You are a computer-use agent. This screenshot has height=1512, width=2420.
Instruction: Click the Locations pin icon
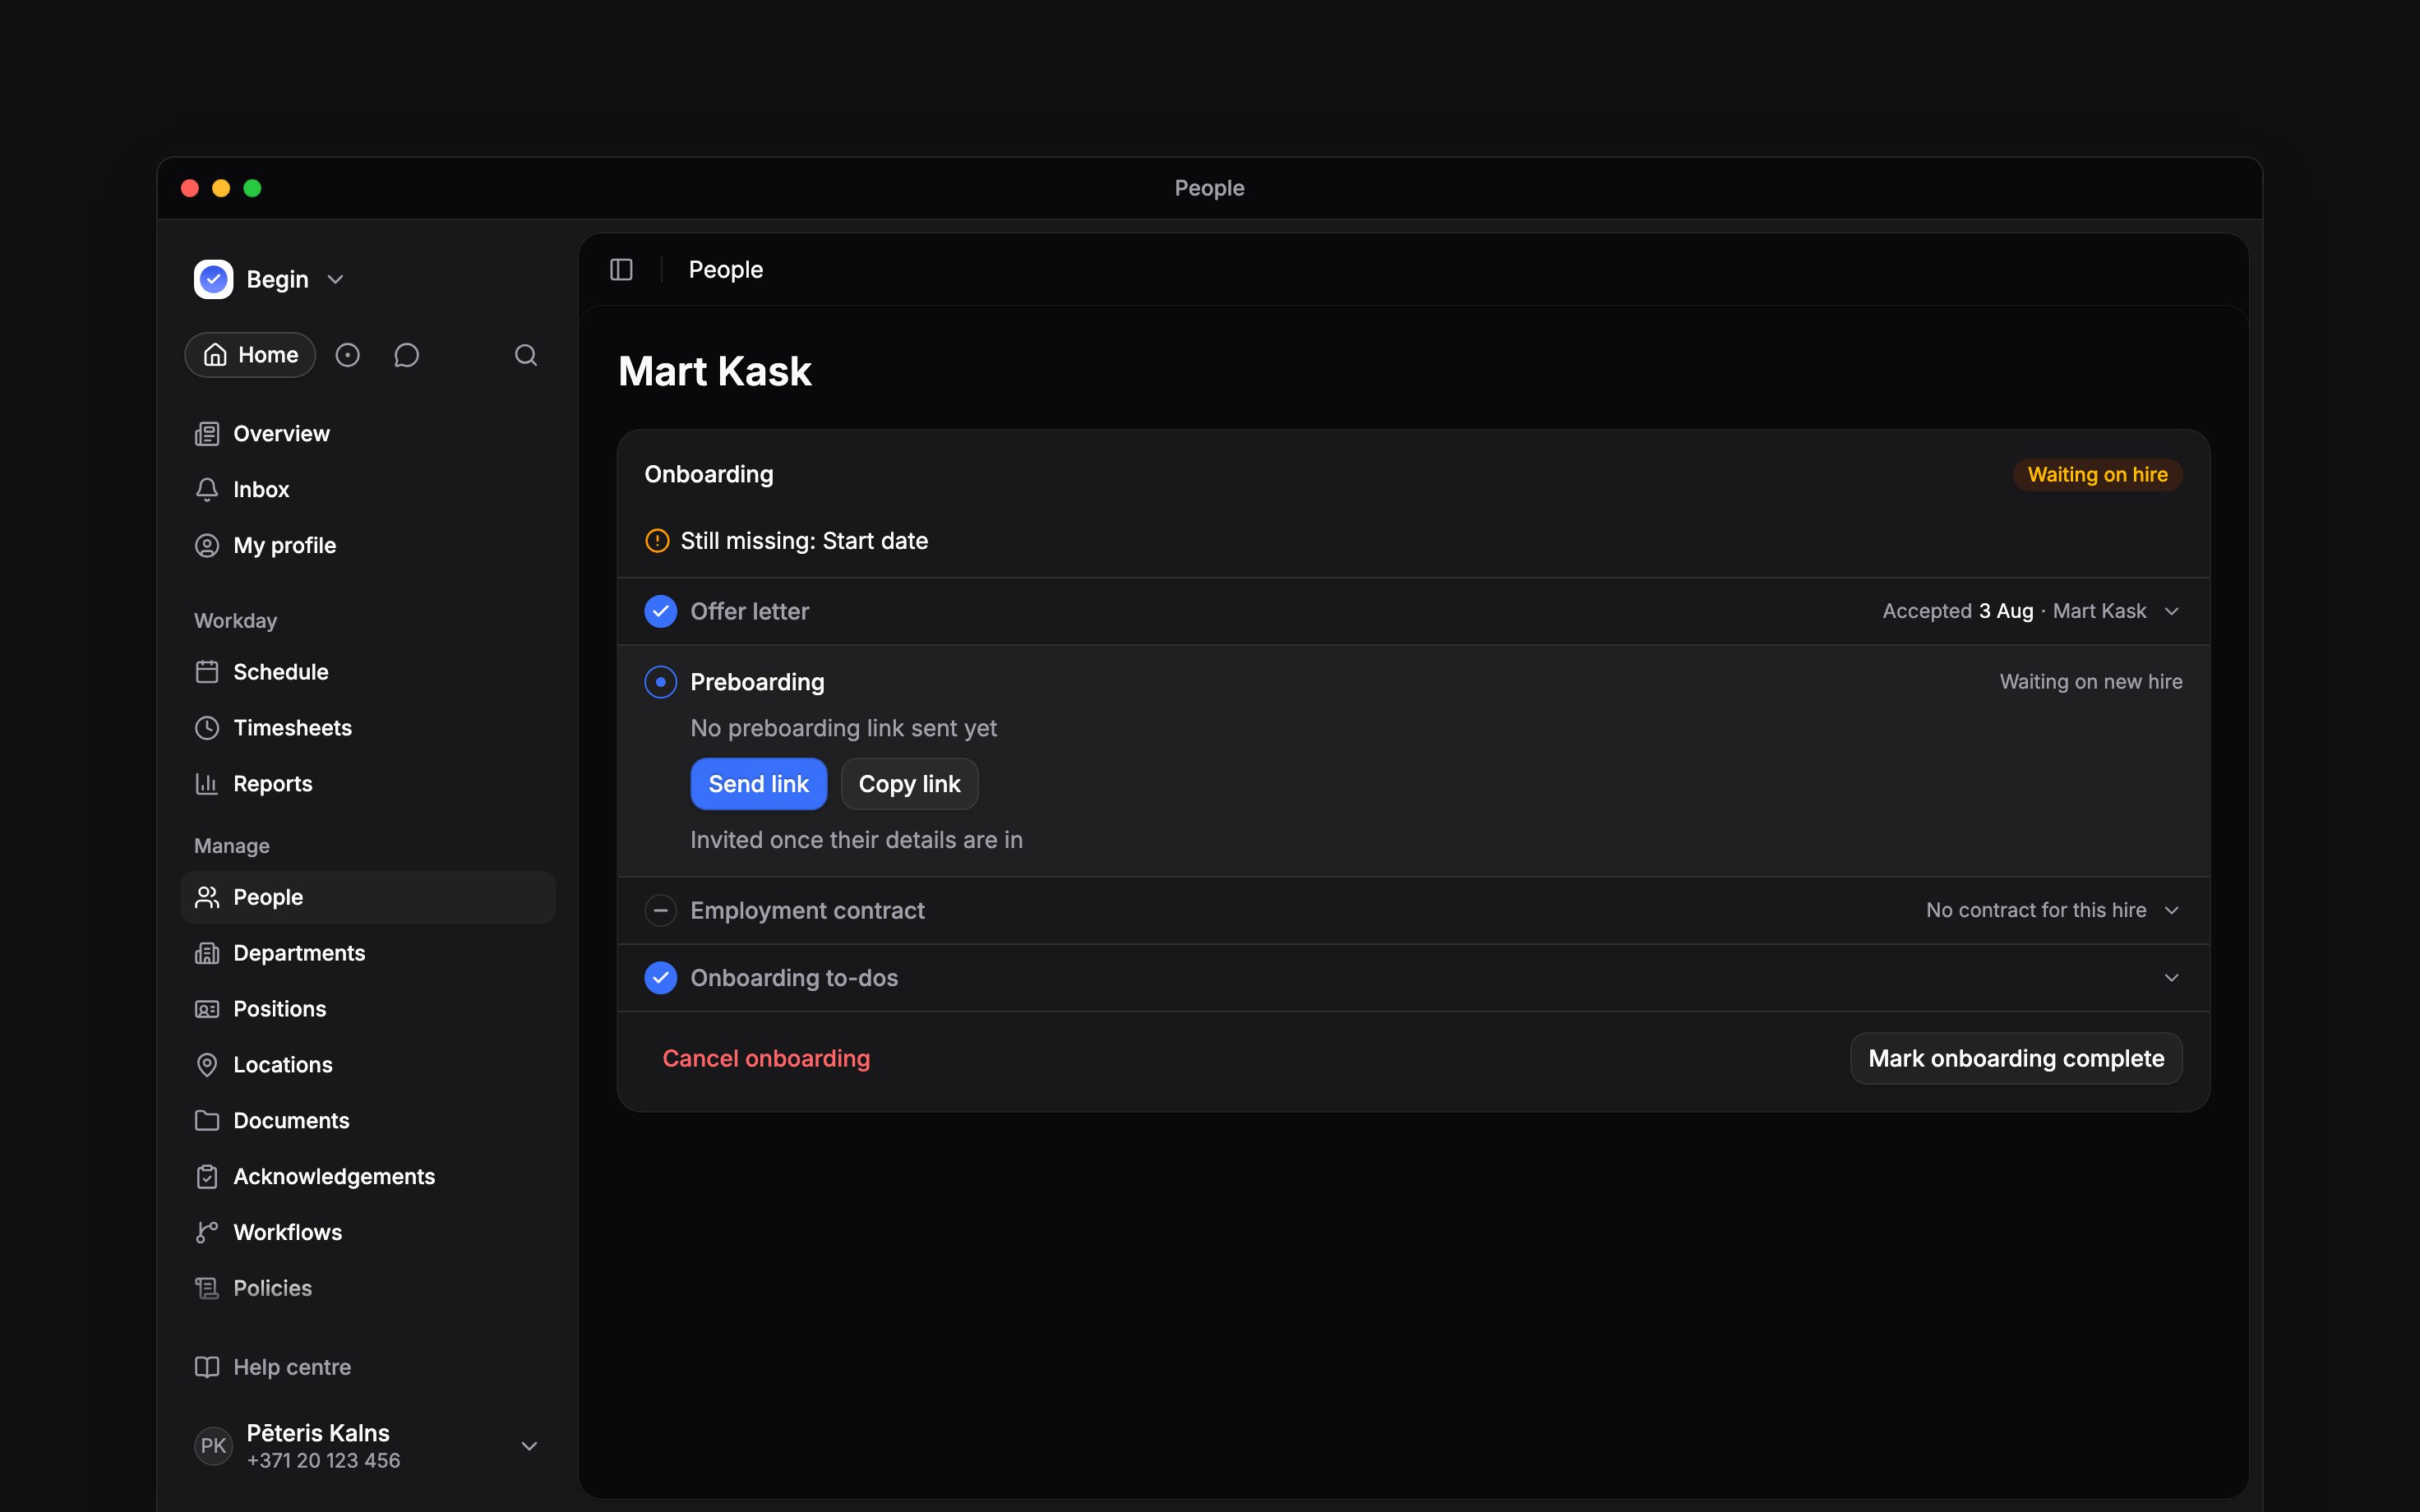(x=207, y=1065)
